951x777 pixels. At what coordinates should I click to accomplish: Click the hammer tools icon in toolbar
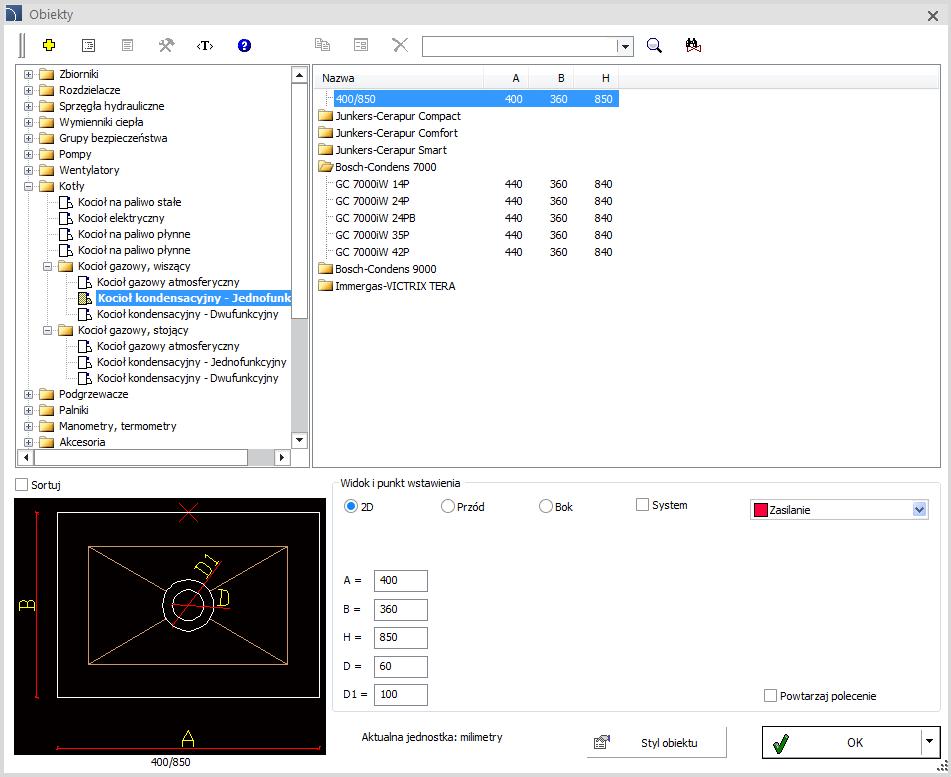click(x=166, y=45)
